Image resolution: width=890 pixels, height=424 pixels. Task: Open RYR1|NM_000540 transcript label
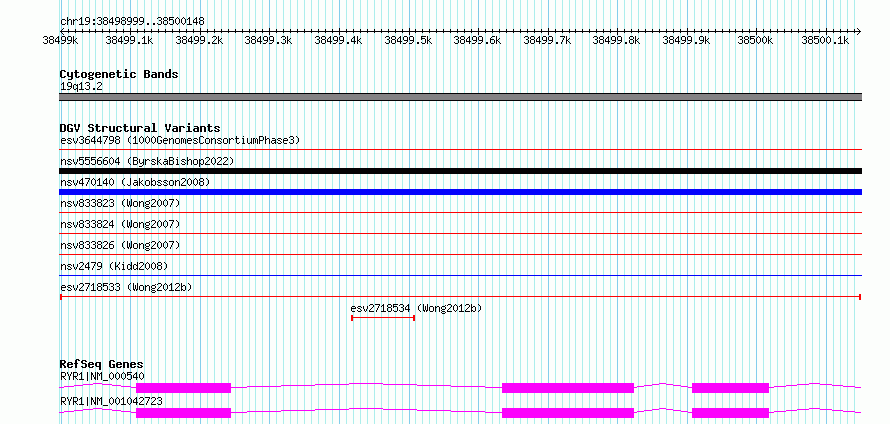pyautogui.click(x=102, y=376)
